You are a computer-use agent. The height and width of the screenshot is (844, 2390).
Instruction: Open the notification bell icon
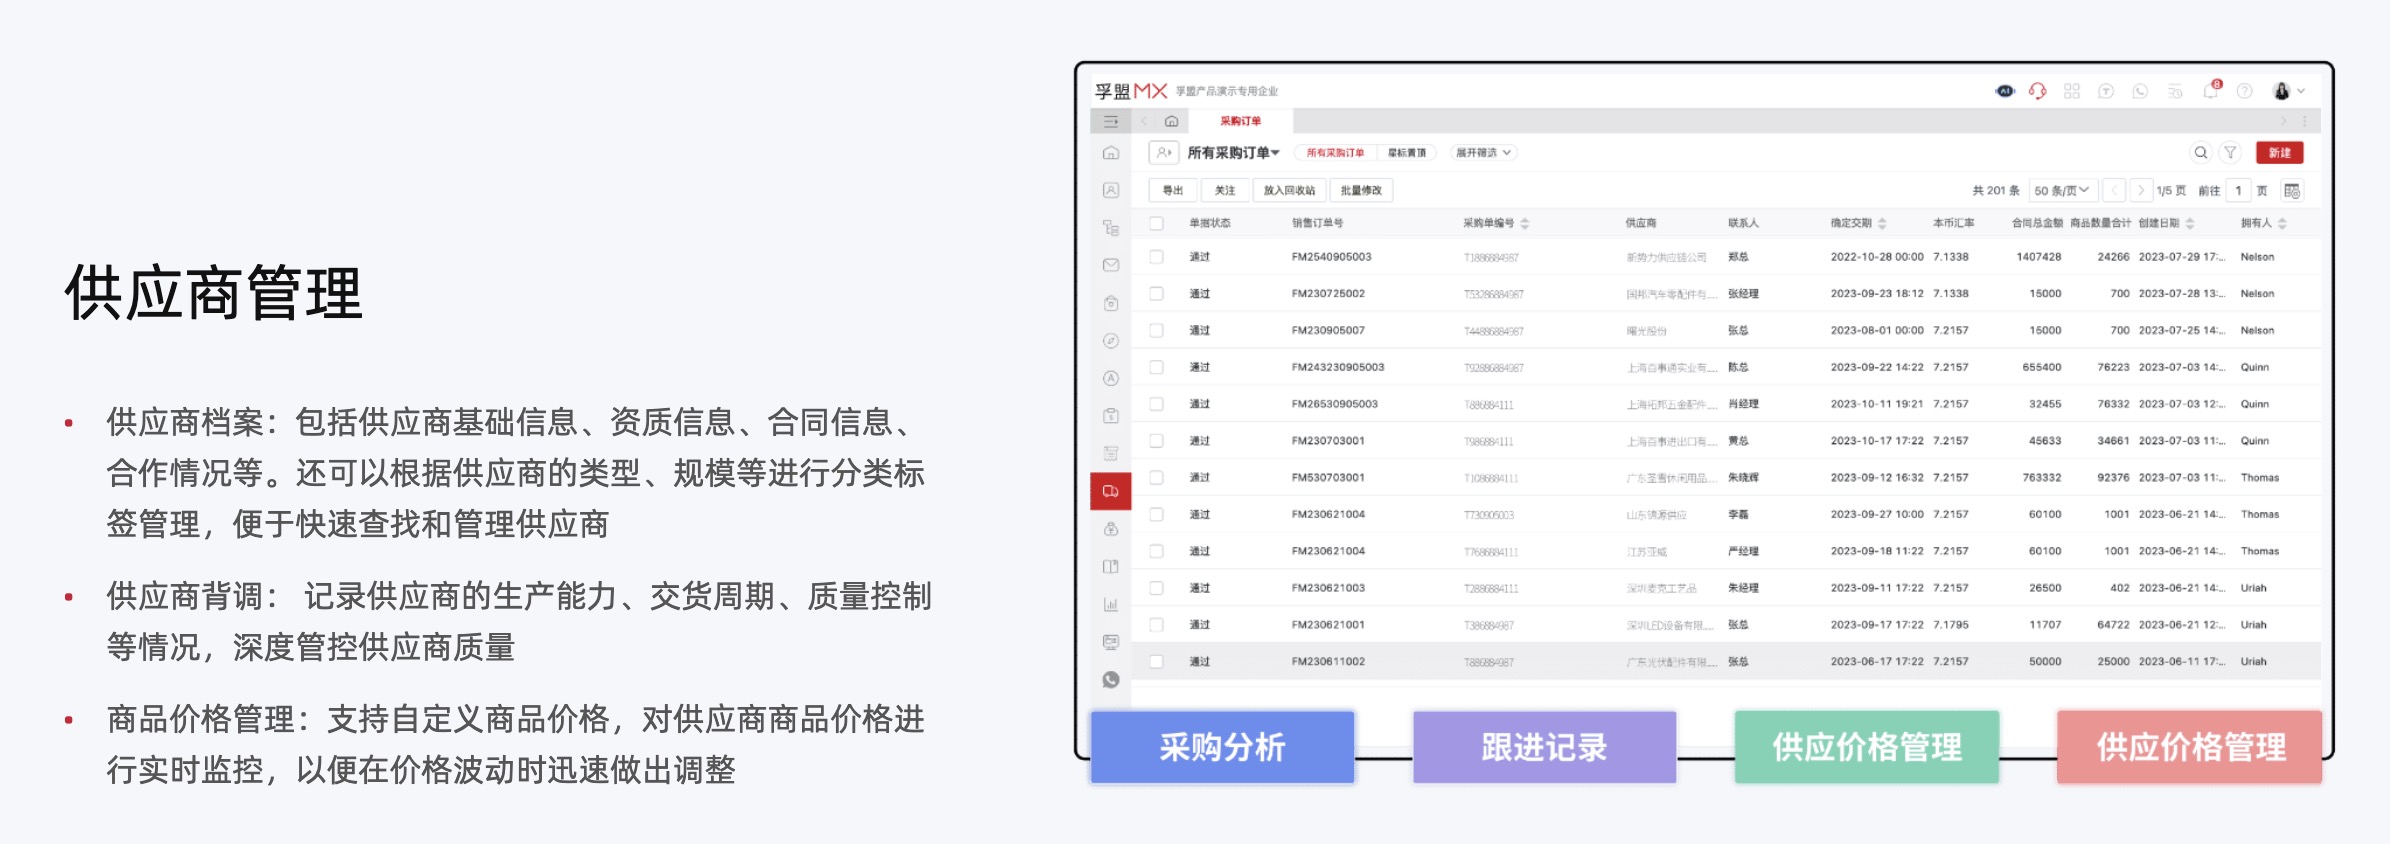(x=2210, y=91)
